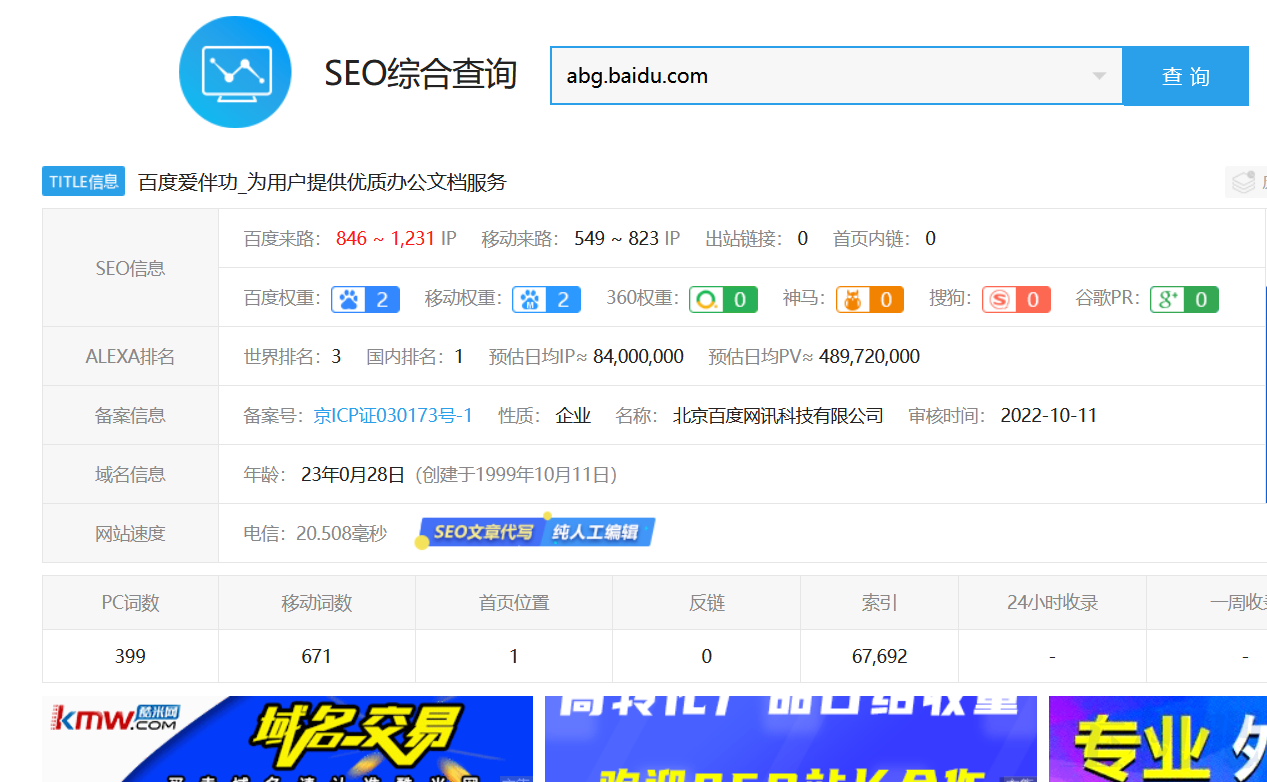The image size is (1267, 782).
Task: Click the 24小时收录 column header
Action: tap(1052, 602)
